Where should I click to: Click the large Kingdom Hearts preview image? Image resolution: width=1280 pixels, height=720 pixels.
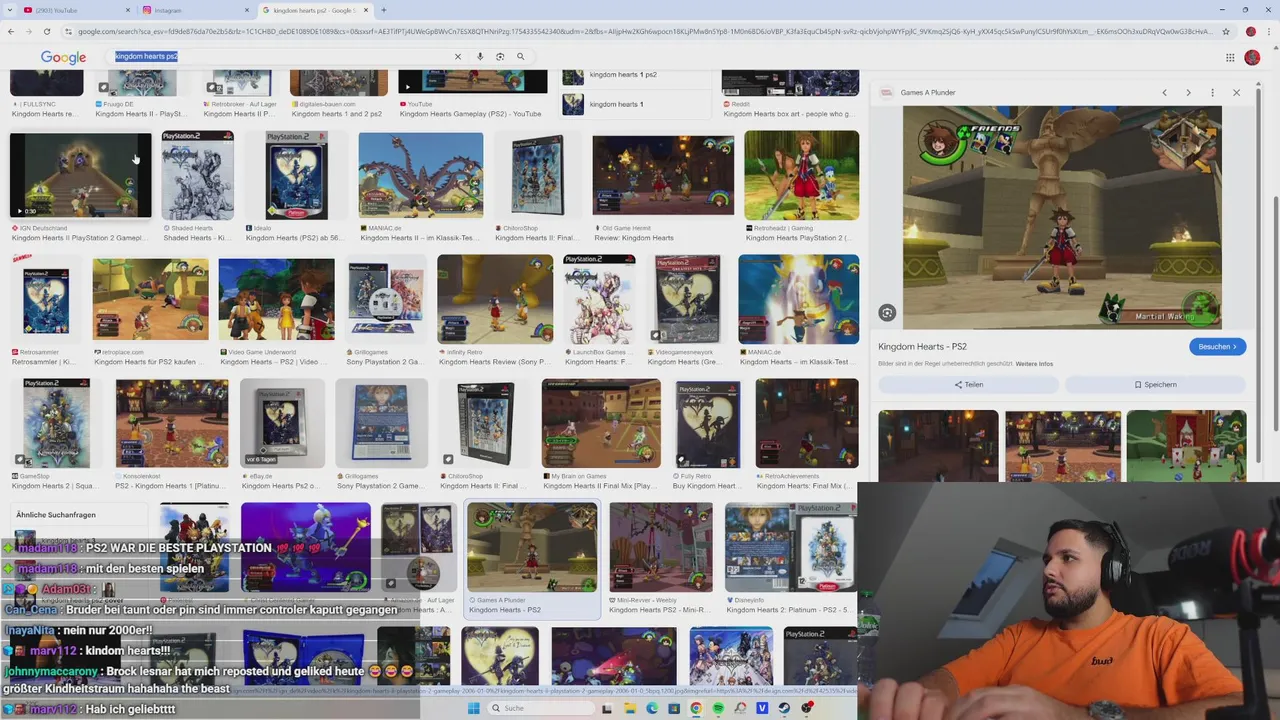[x=1062, y=217]
